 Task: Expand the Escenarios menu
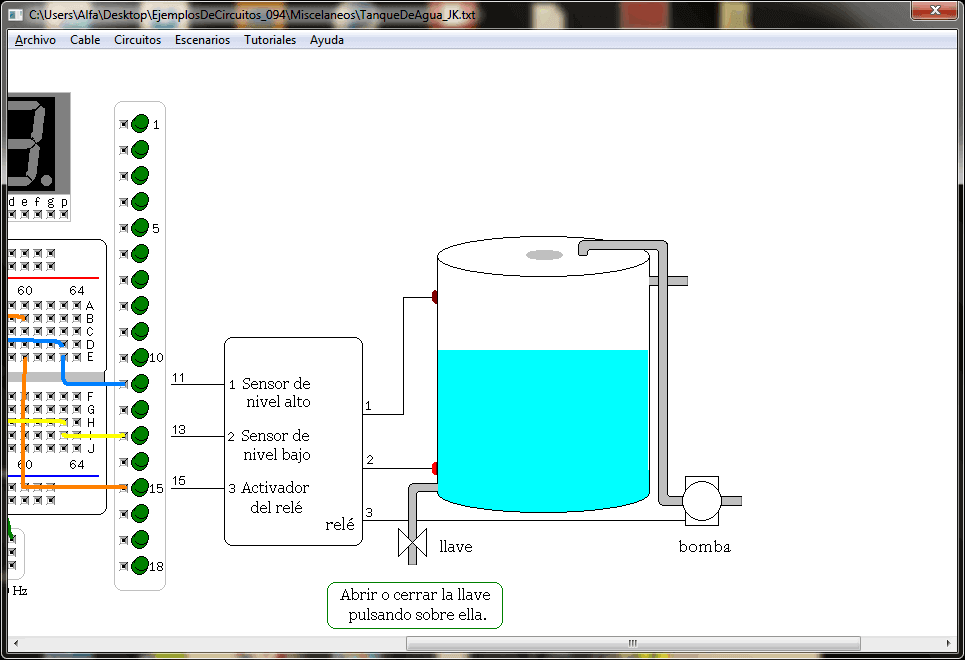pos(202,40)
